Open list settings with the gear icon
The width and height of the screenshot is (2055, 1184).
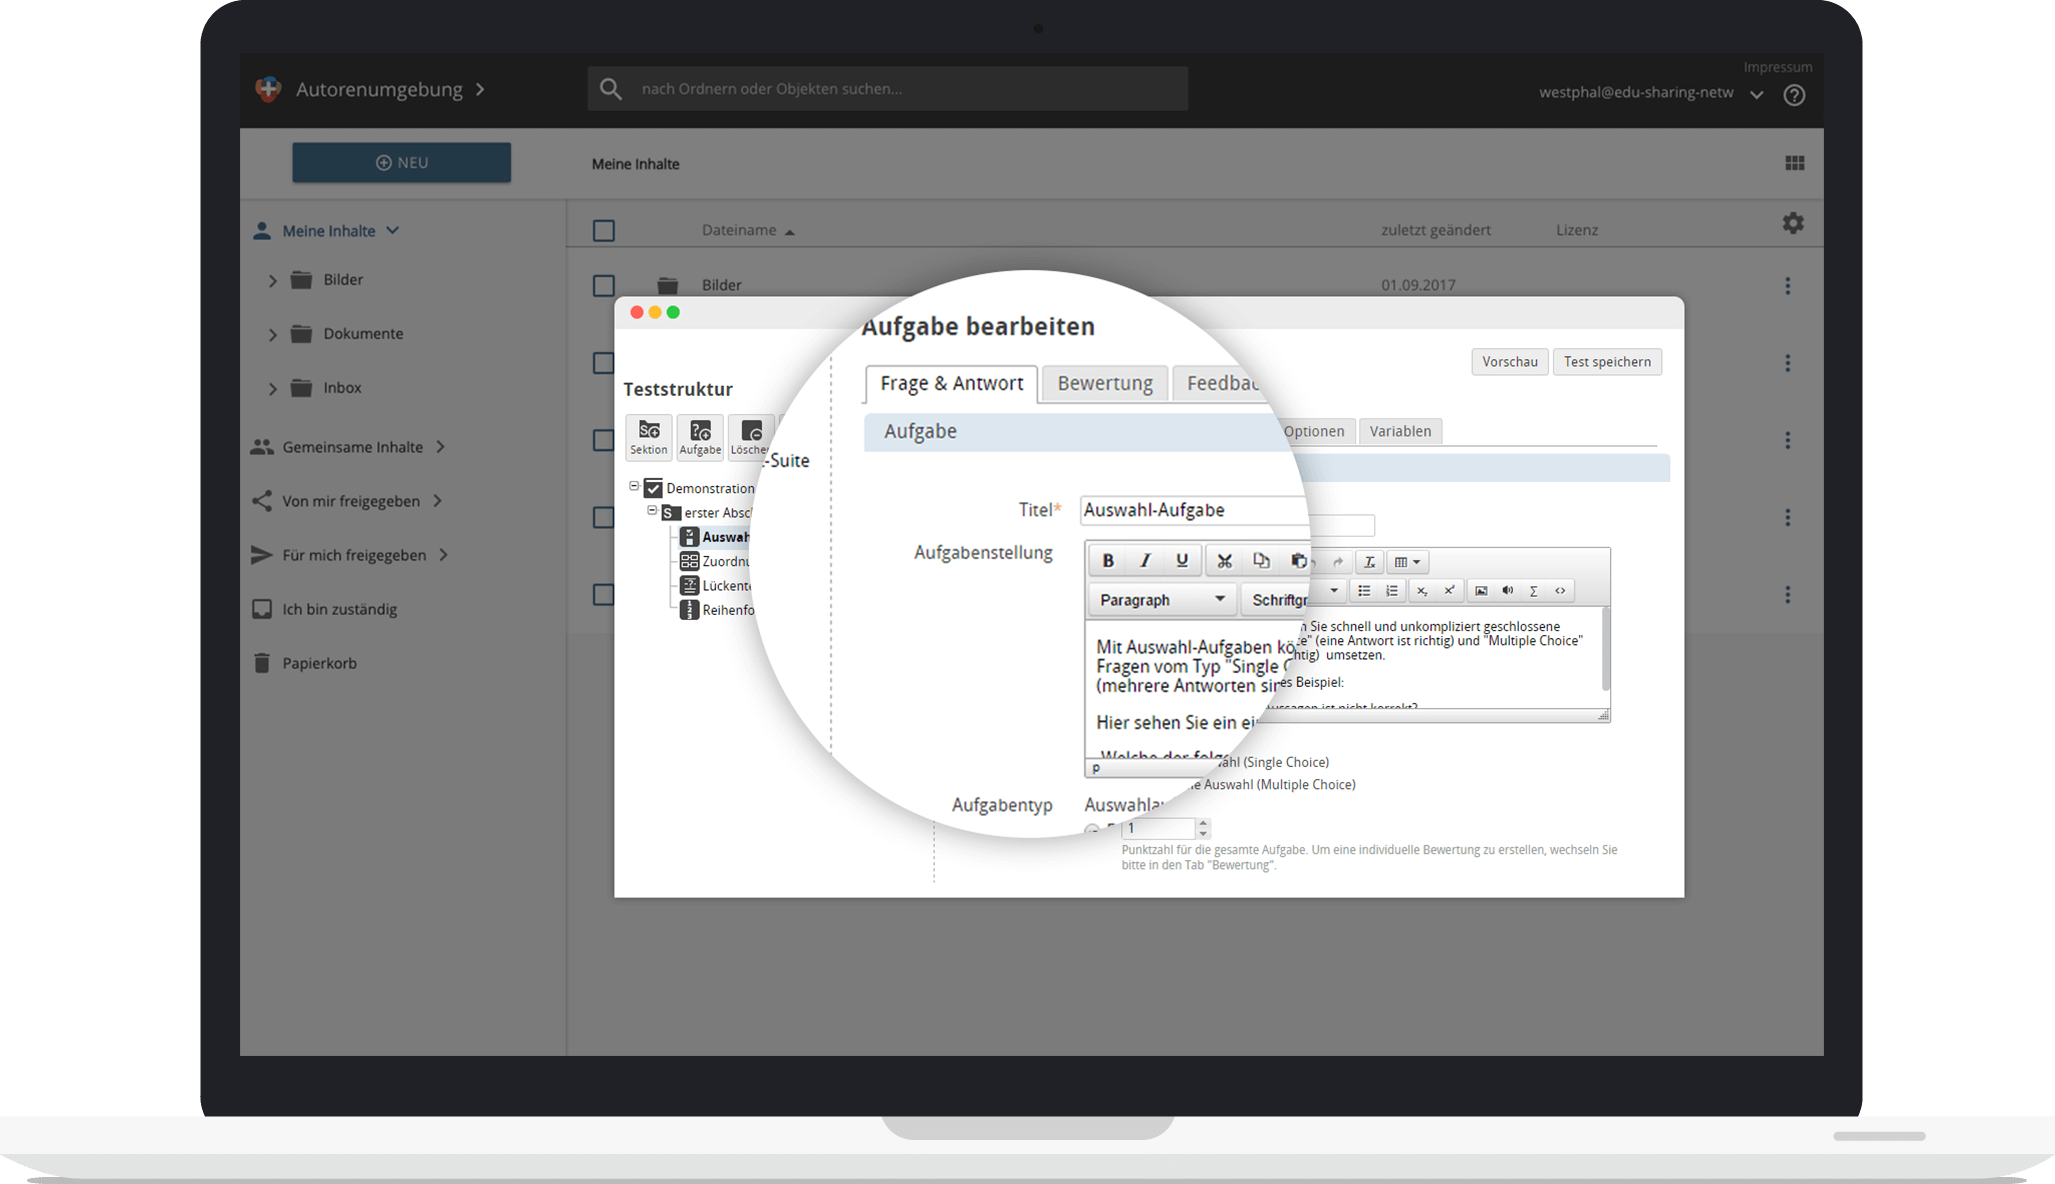point(1793,223)
